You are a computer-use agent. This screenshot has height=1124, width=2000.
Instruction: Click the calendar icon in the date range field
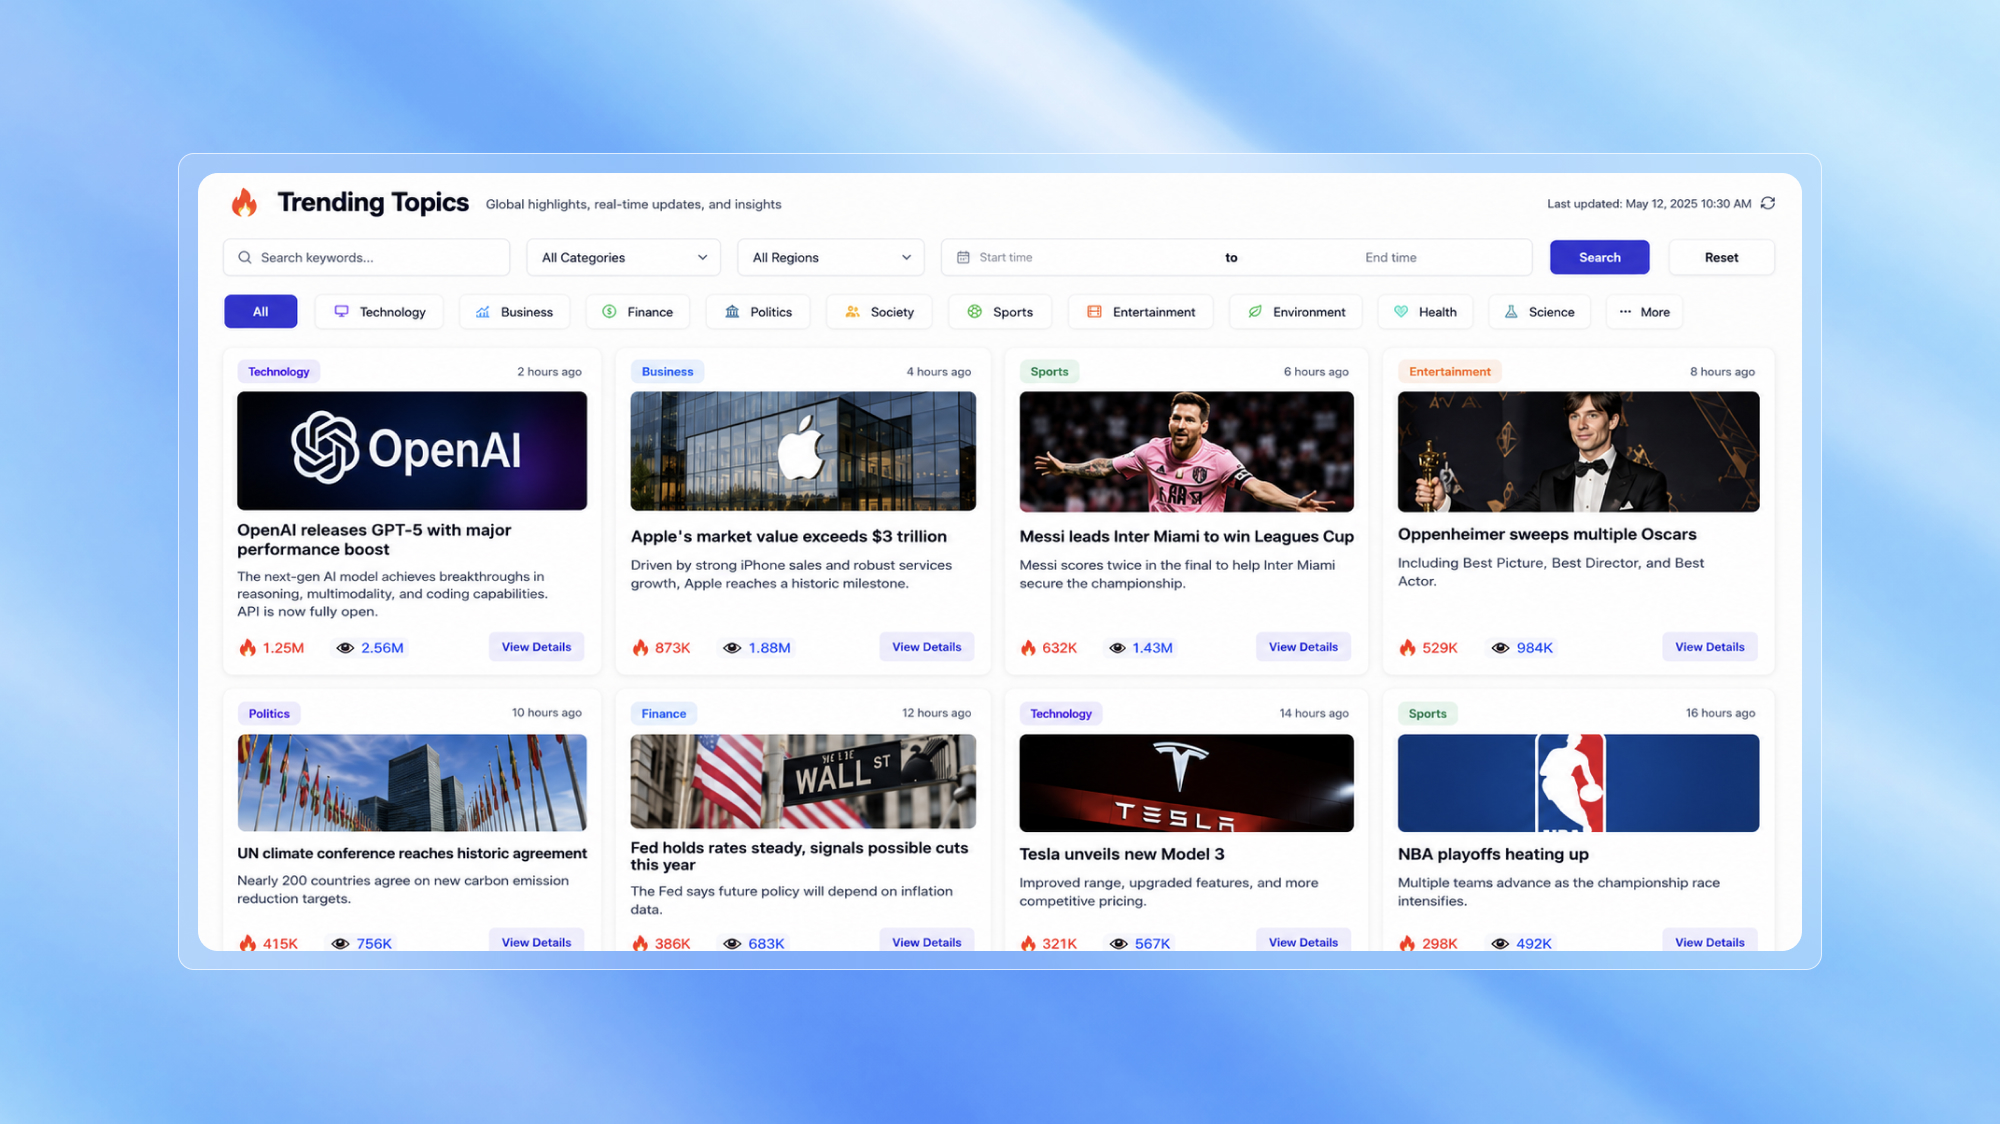[963, 257]
